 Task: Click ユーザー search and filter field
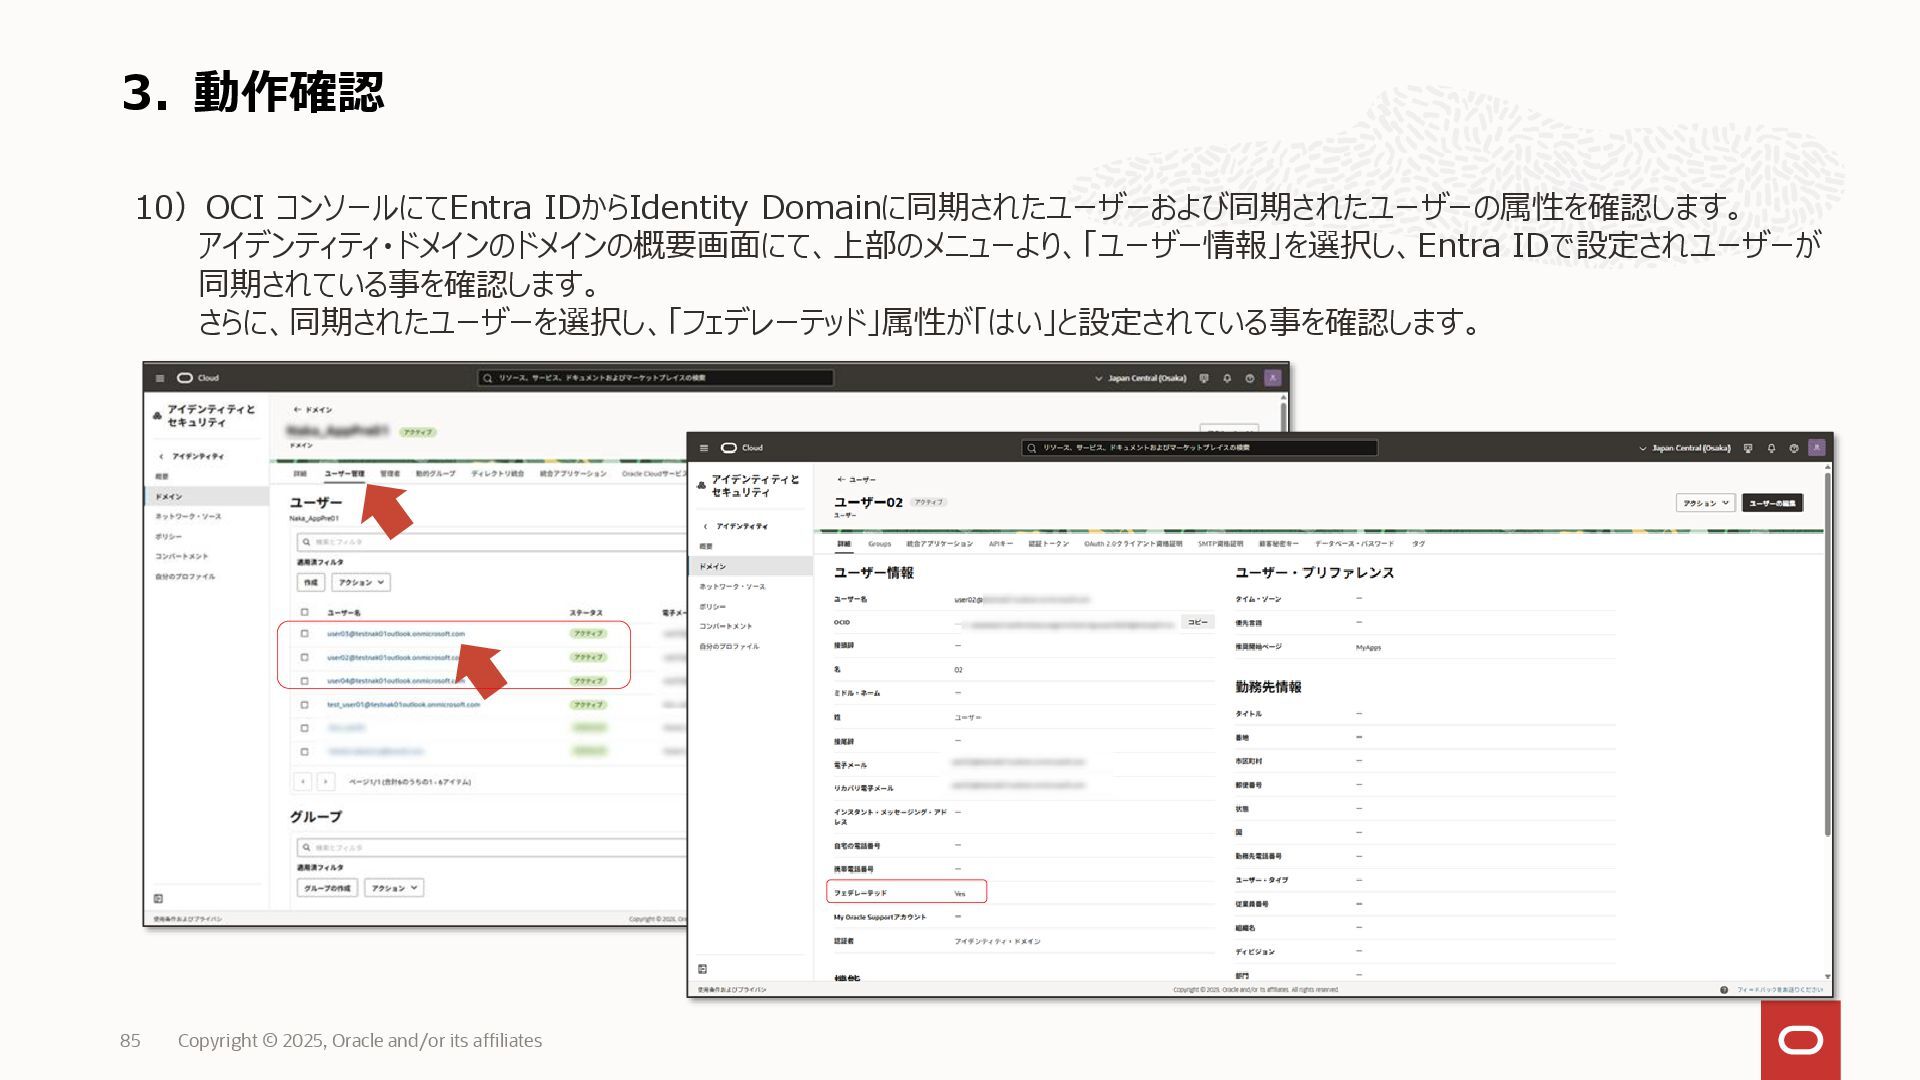click(x=492, y=542)
